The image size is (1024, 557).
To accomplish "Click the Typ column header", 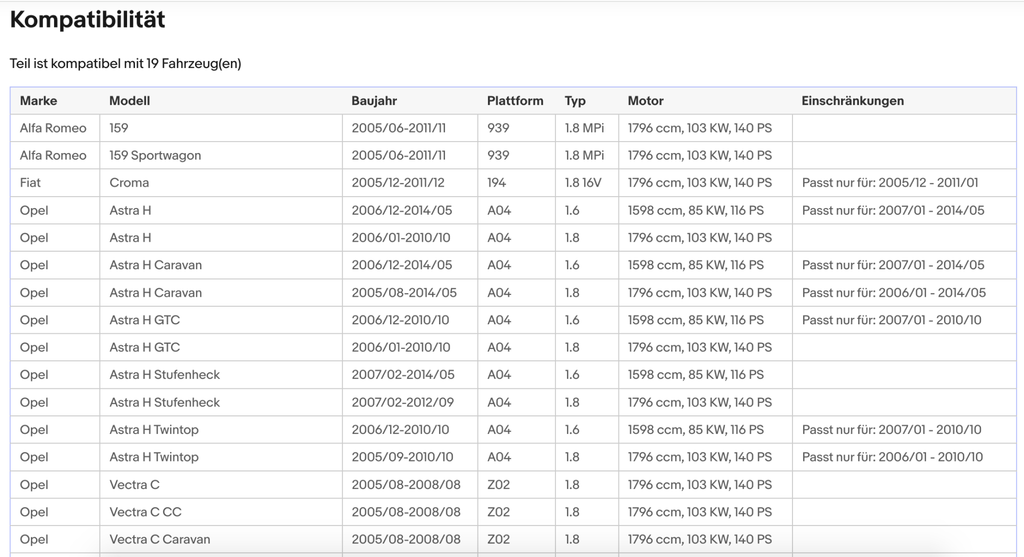I will [575, 101].
